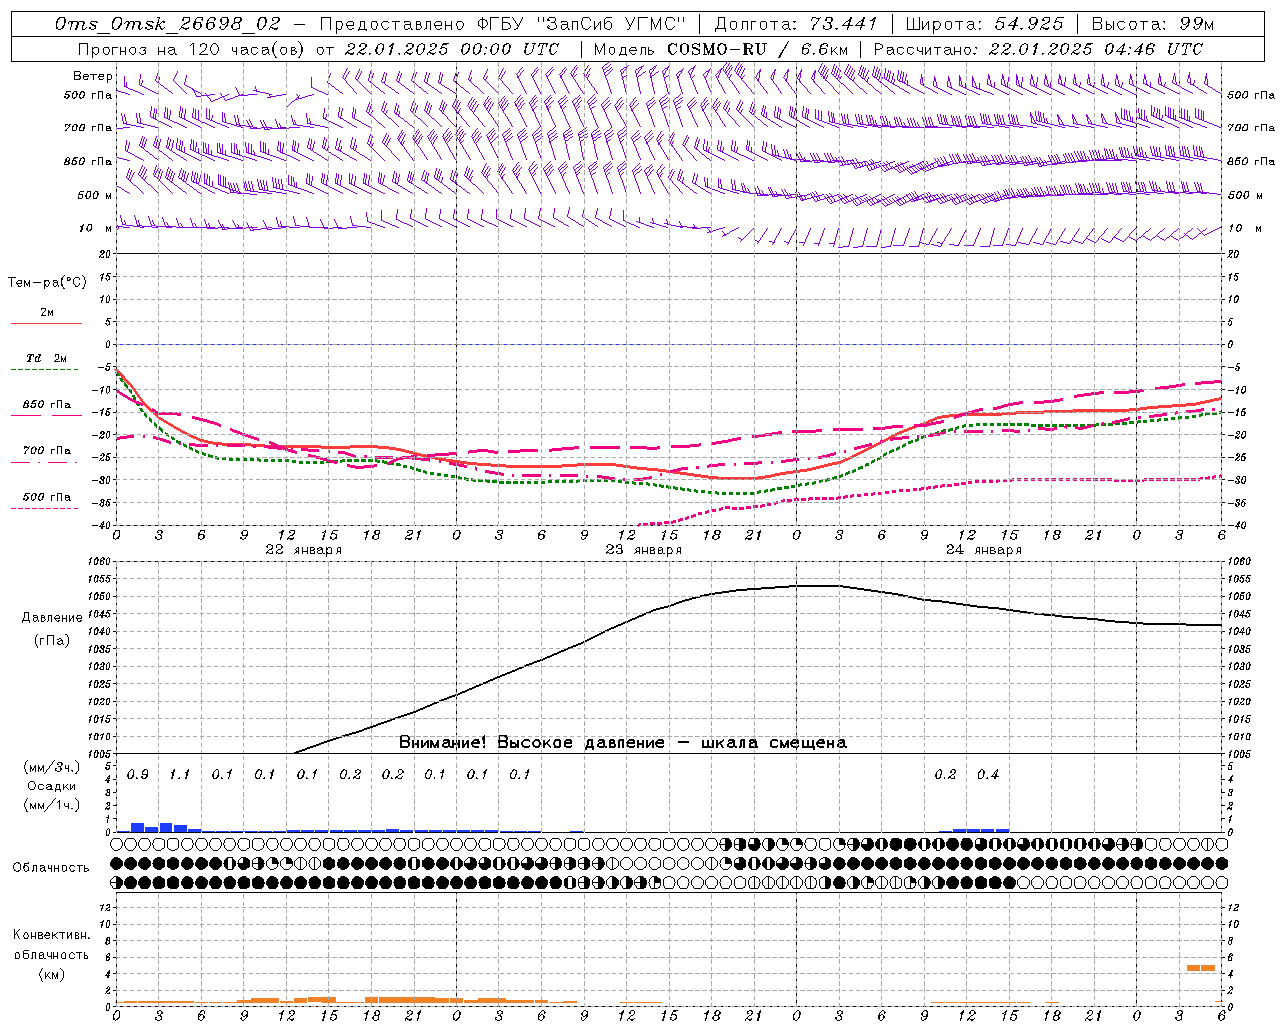Select the 0.4 precipitation value
This screenshot has width=1280, height=1024.
988,775
